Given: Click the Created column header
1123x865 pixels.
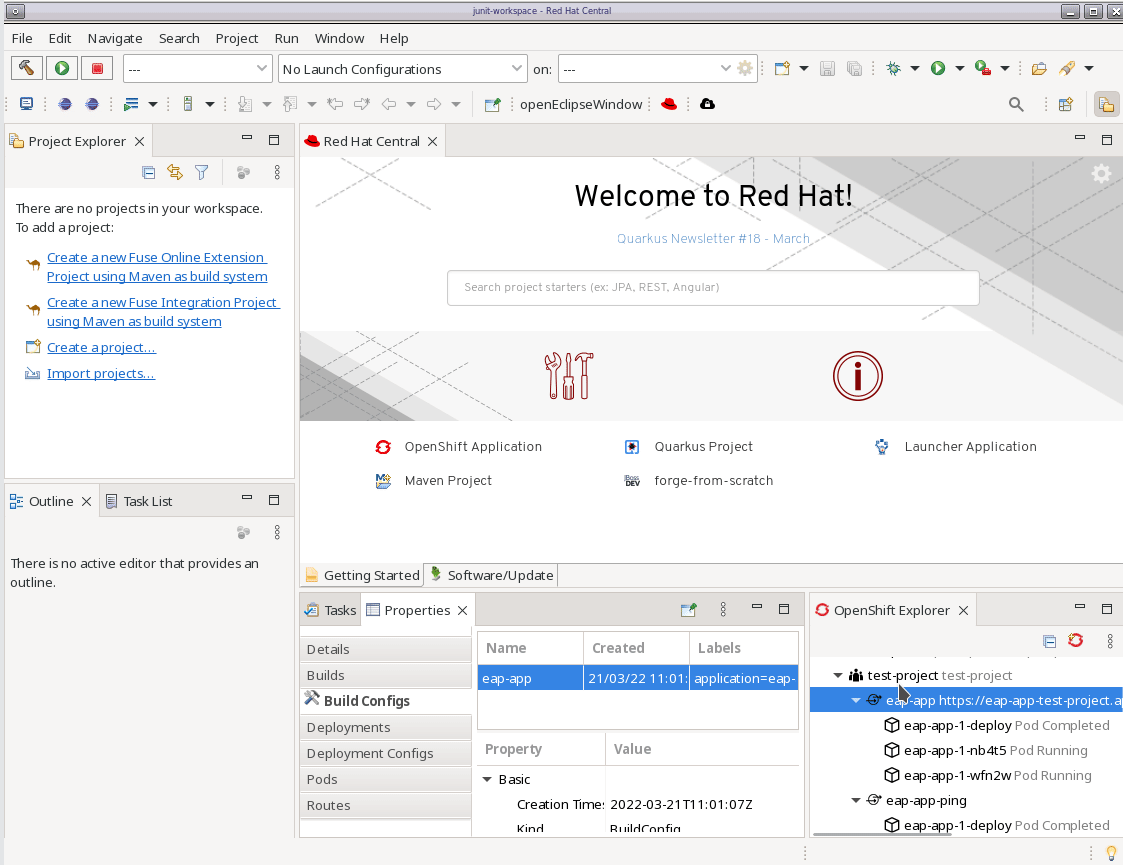Looking at the screenshot, I should (637, 648).
